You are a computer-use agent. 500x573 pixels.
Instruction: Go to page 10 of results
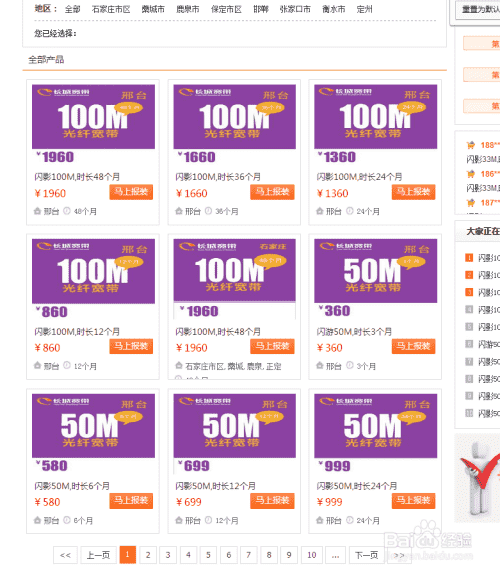click(x=311, y=555)
